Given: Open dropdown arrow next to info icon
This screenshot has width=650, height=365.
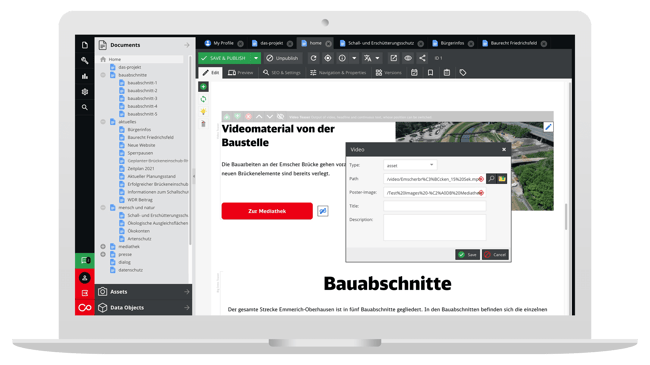Looking at the screenshot, I should click(x=354, y=58).
